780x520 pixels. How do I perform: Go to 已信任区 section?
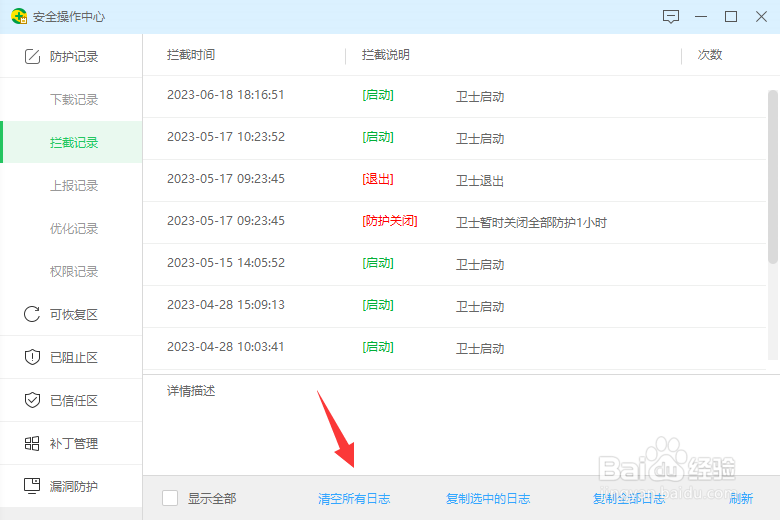coord(74,401)
